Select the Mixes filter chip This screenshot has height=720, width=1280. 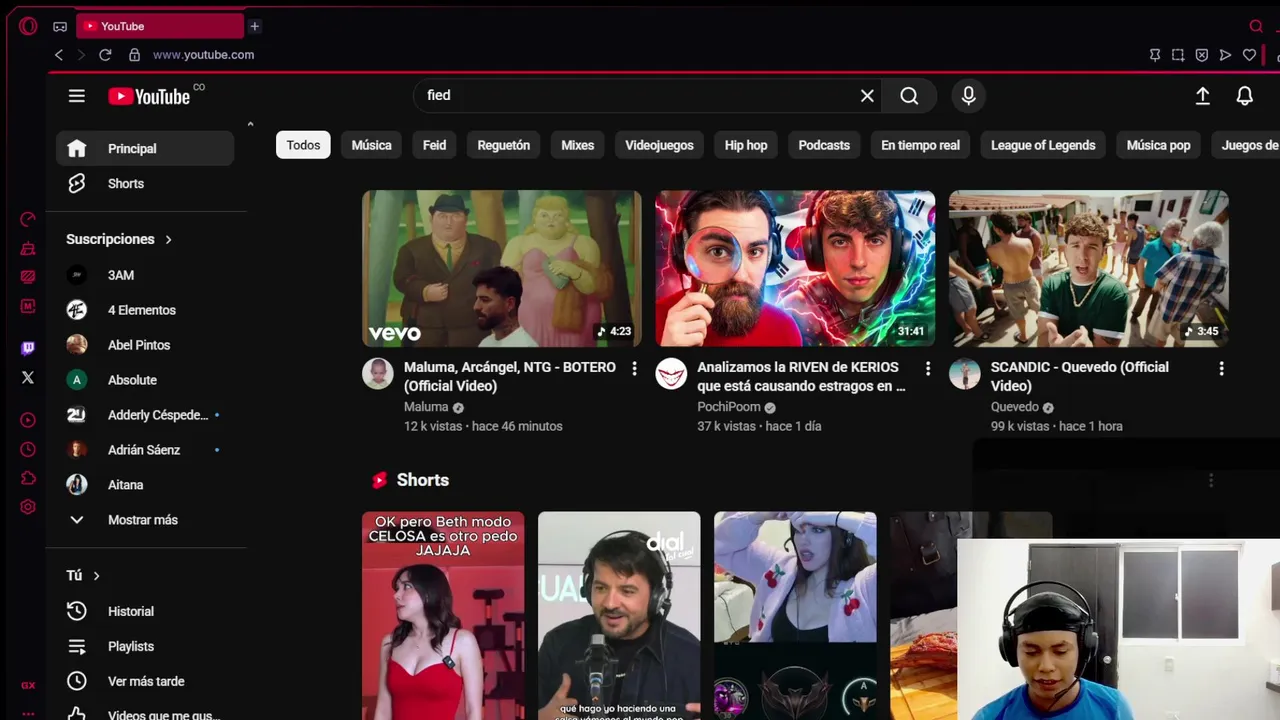tap(578, 145)
